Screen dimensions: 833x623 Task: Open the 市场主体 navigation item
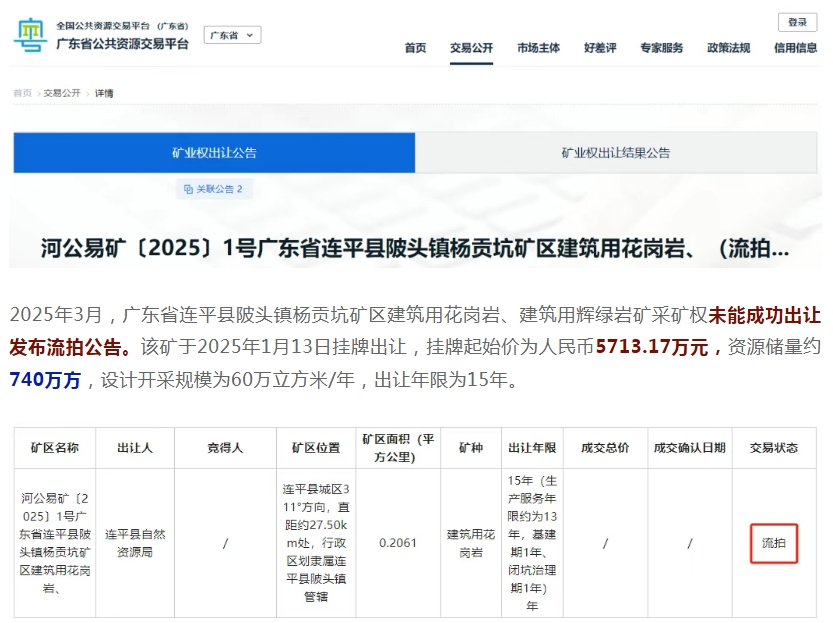pos(538,48)
